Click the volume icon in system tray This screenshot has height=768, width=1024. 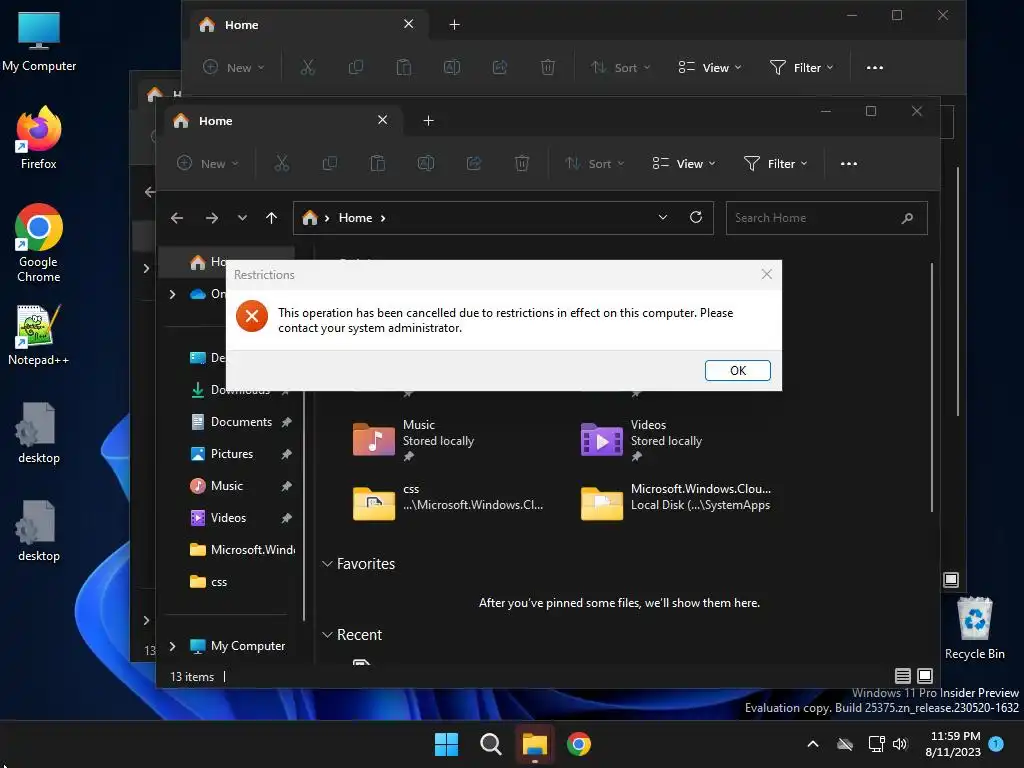[x=900, y=744]
